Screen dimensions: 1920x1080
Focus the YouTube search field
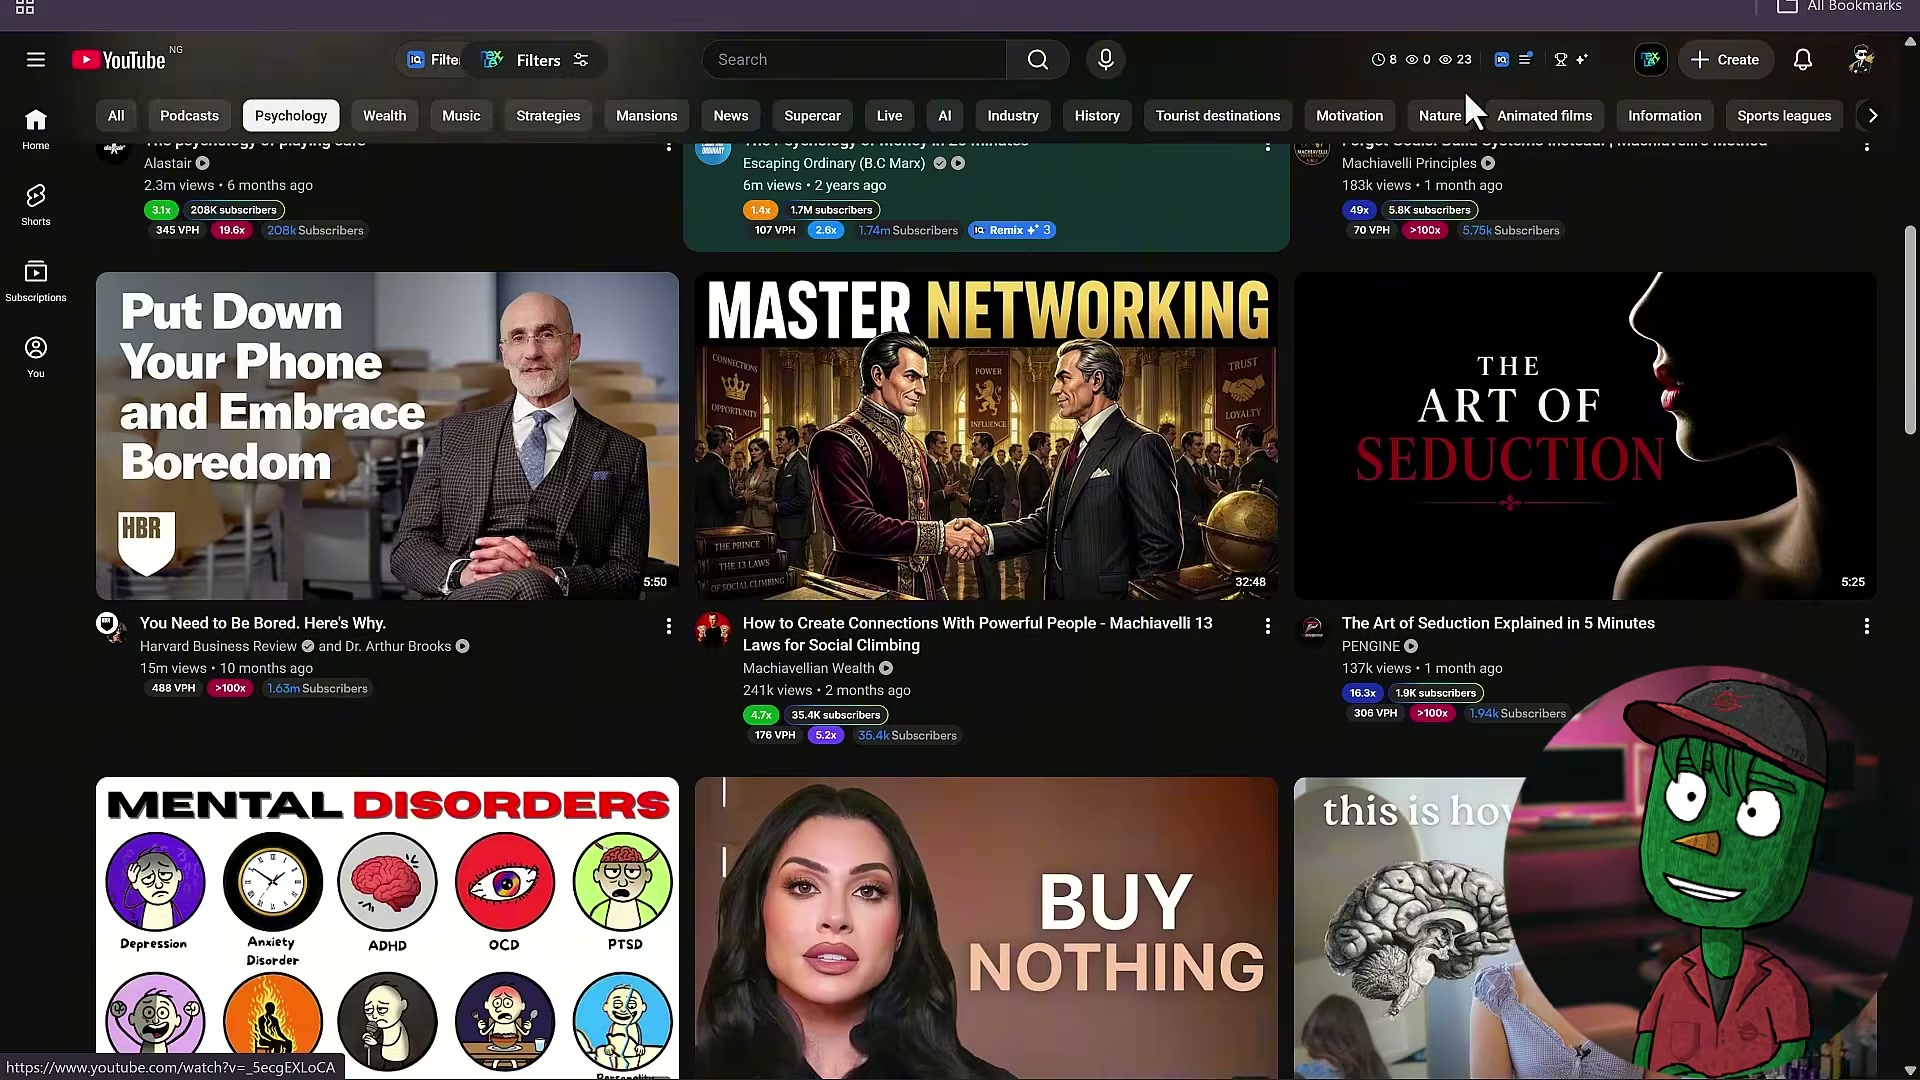[855, 60]
